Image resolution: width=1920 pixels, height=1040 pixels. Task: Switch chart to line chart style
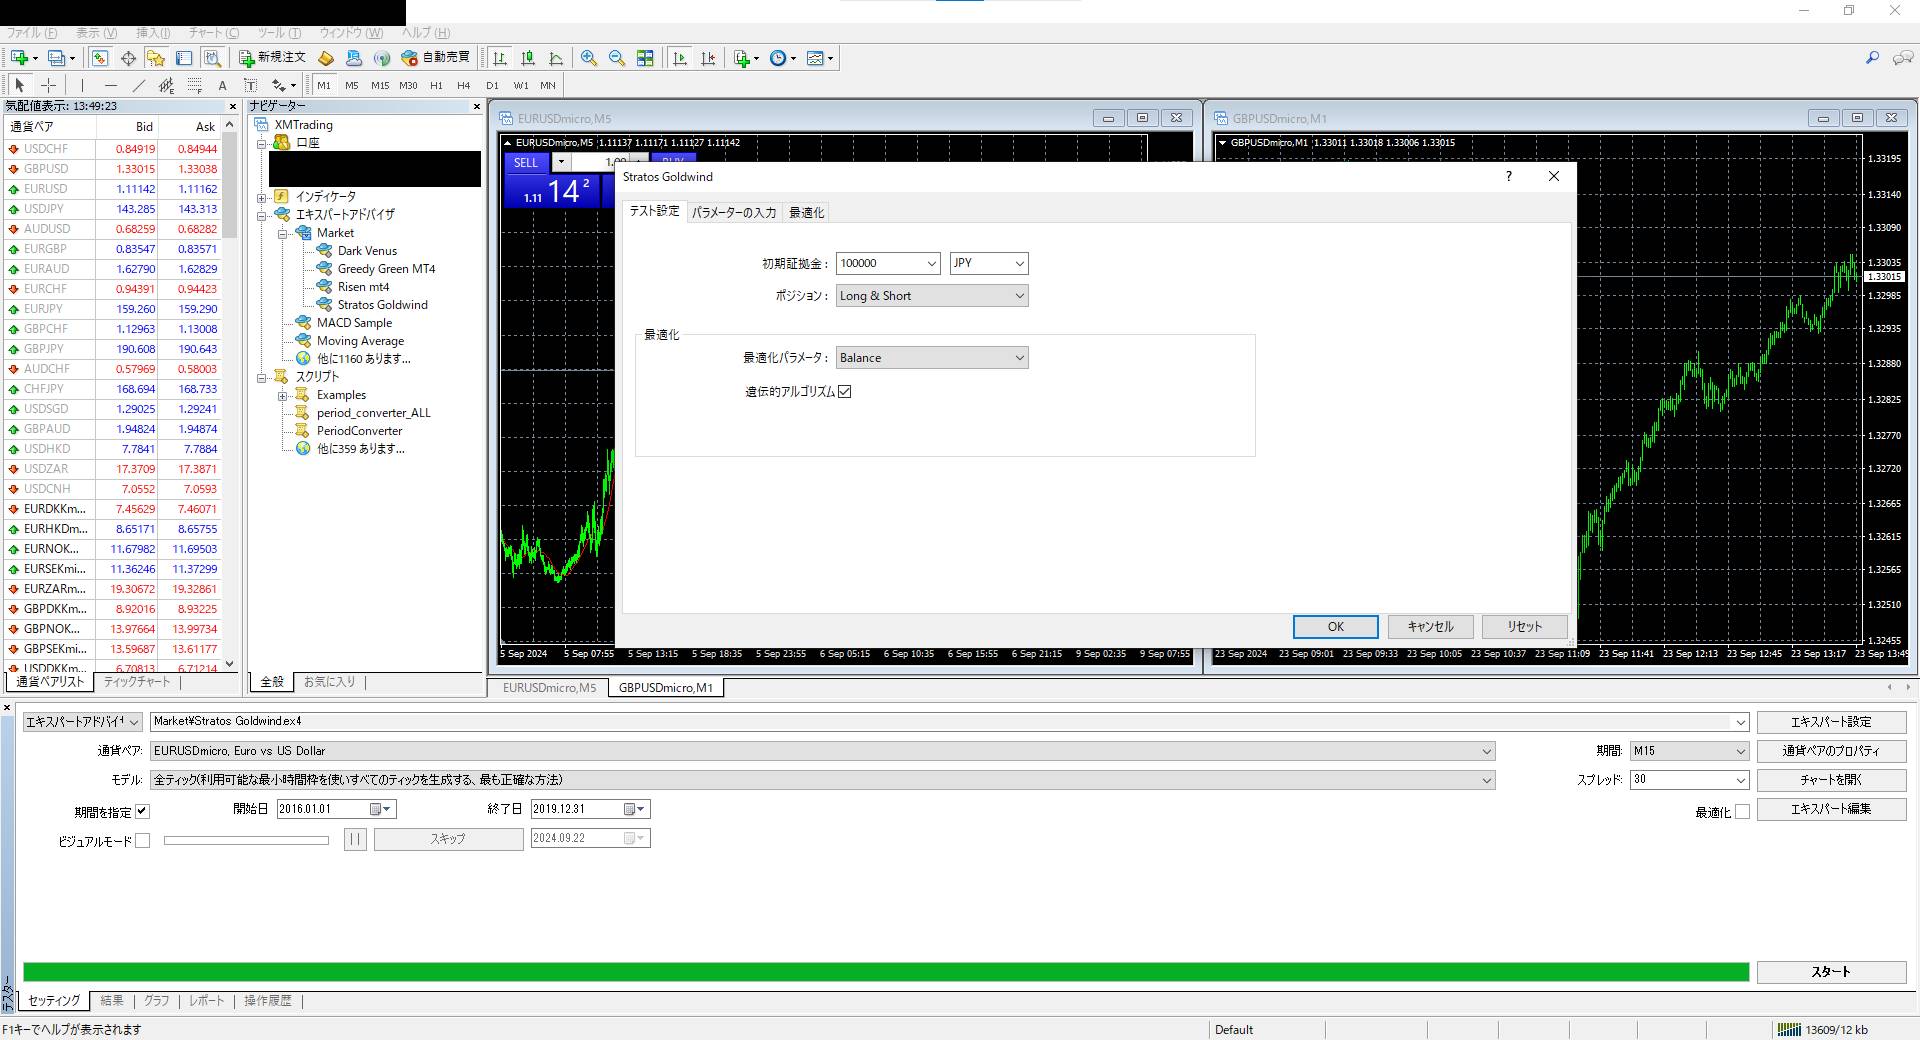556,58
